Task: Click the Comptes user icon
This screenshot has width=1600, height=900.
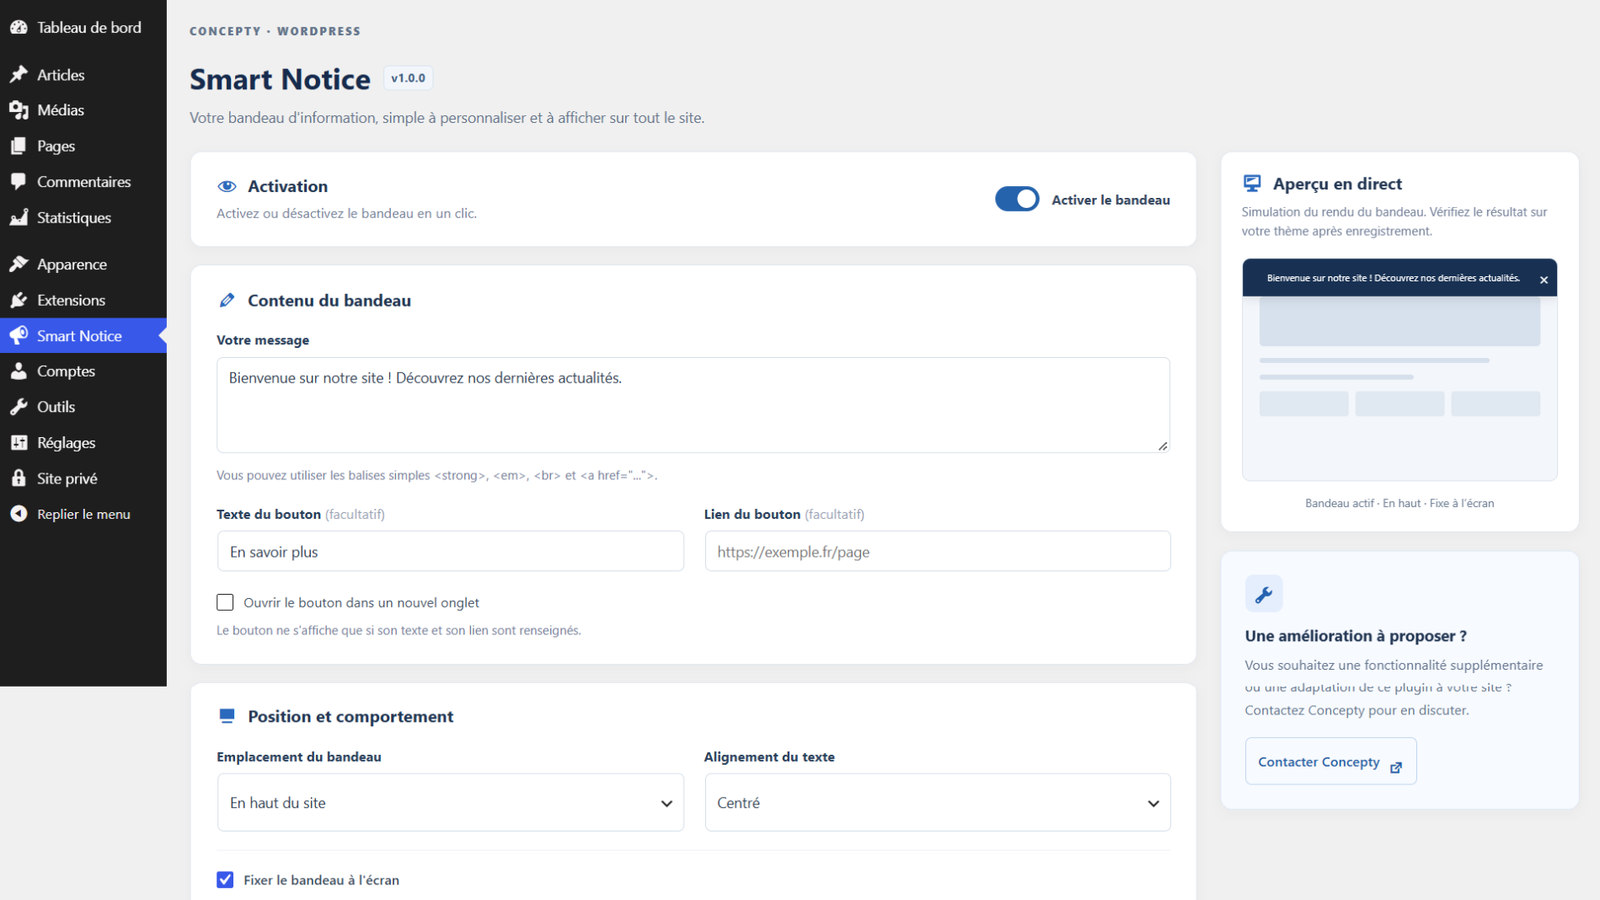Action: (x=18, y=371)
